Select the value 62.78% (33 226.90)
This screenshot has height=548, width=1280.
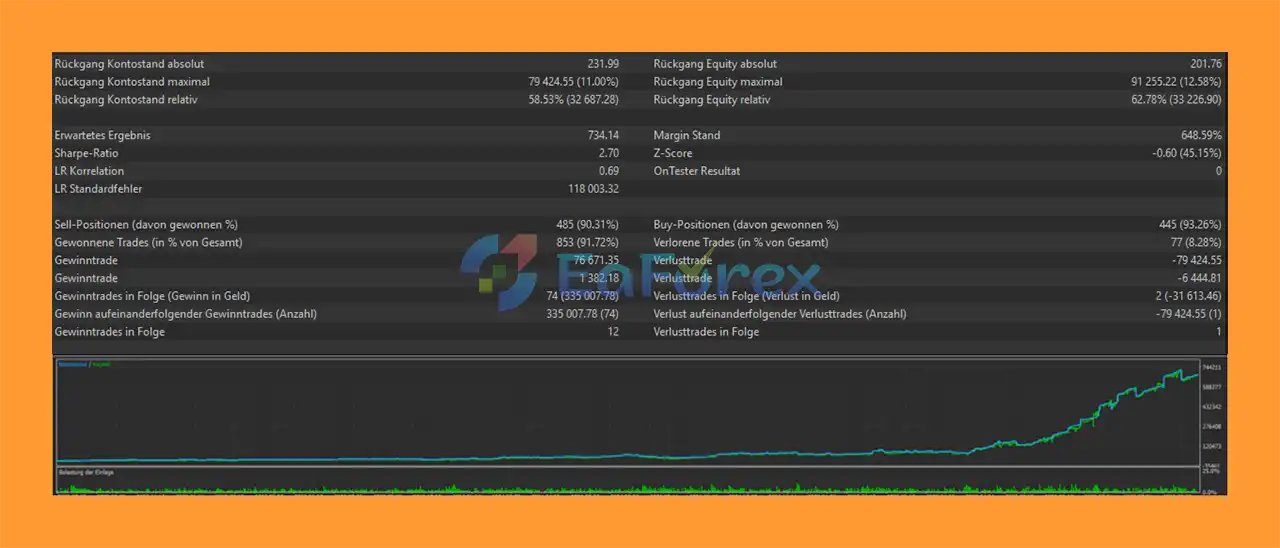1176,100
